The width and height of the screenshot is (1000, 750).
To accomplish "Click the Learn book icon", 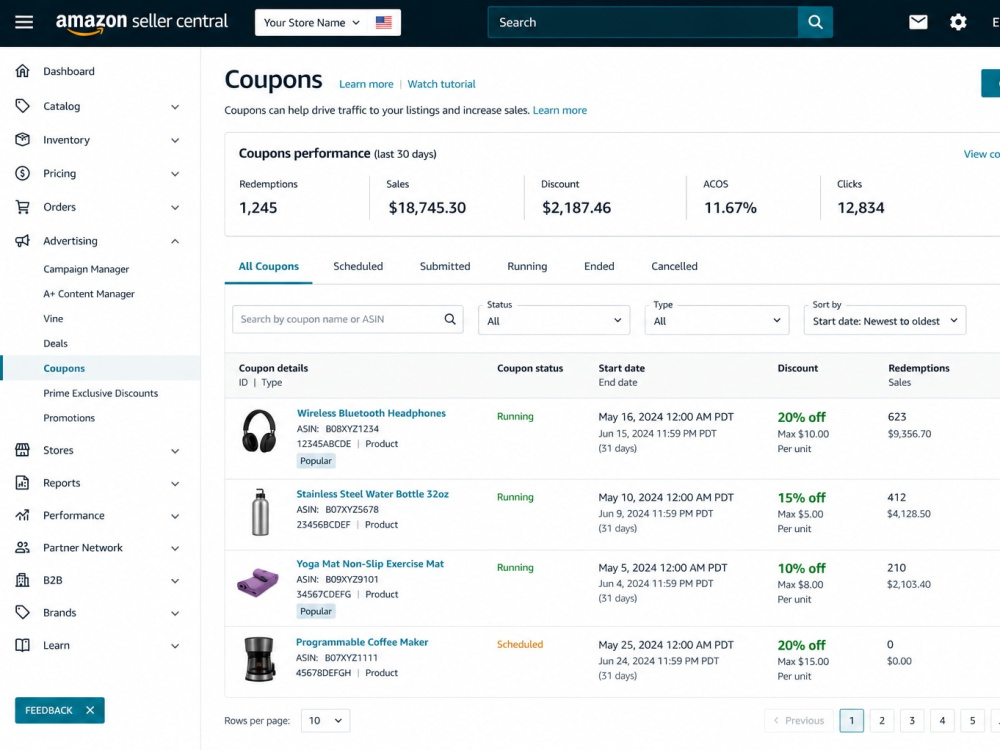I will (x=22, y=645).
